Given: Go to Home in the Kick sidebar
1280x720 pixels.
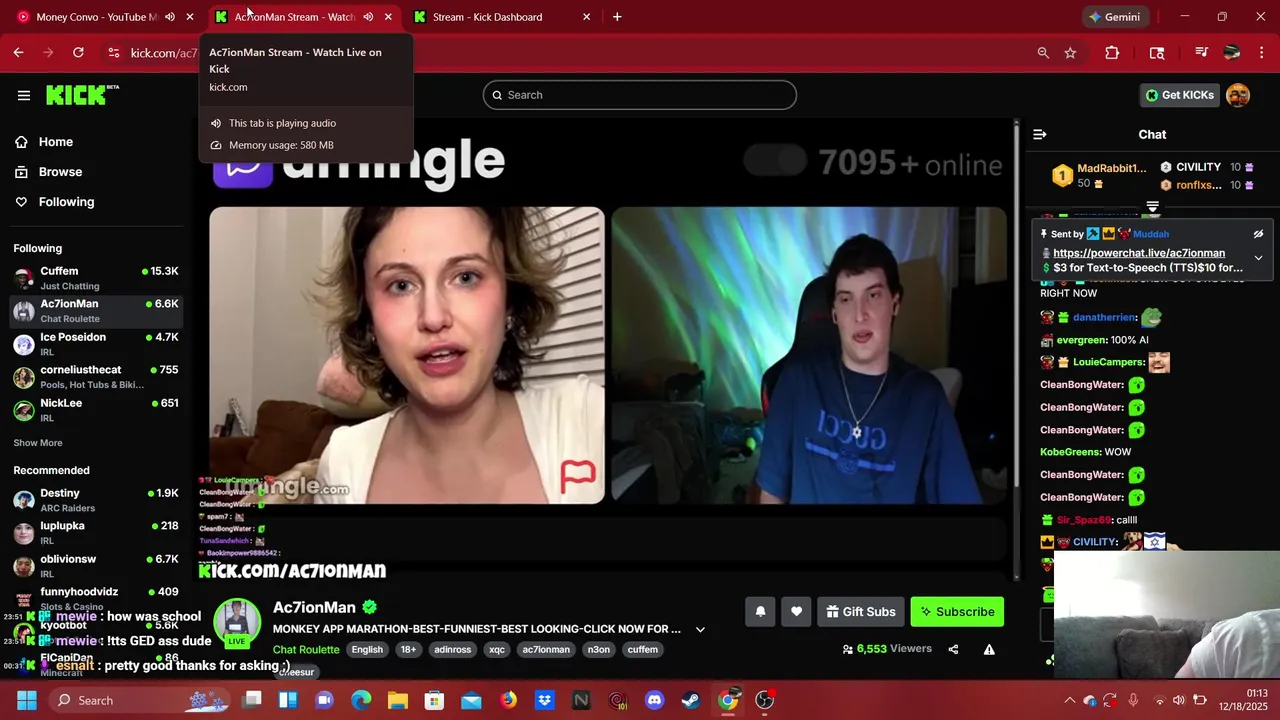Looking at the screenshot, I should pos(56,142).
